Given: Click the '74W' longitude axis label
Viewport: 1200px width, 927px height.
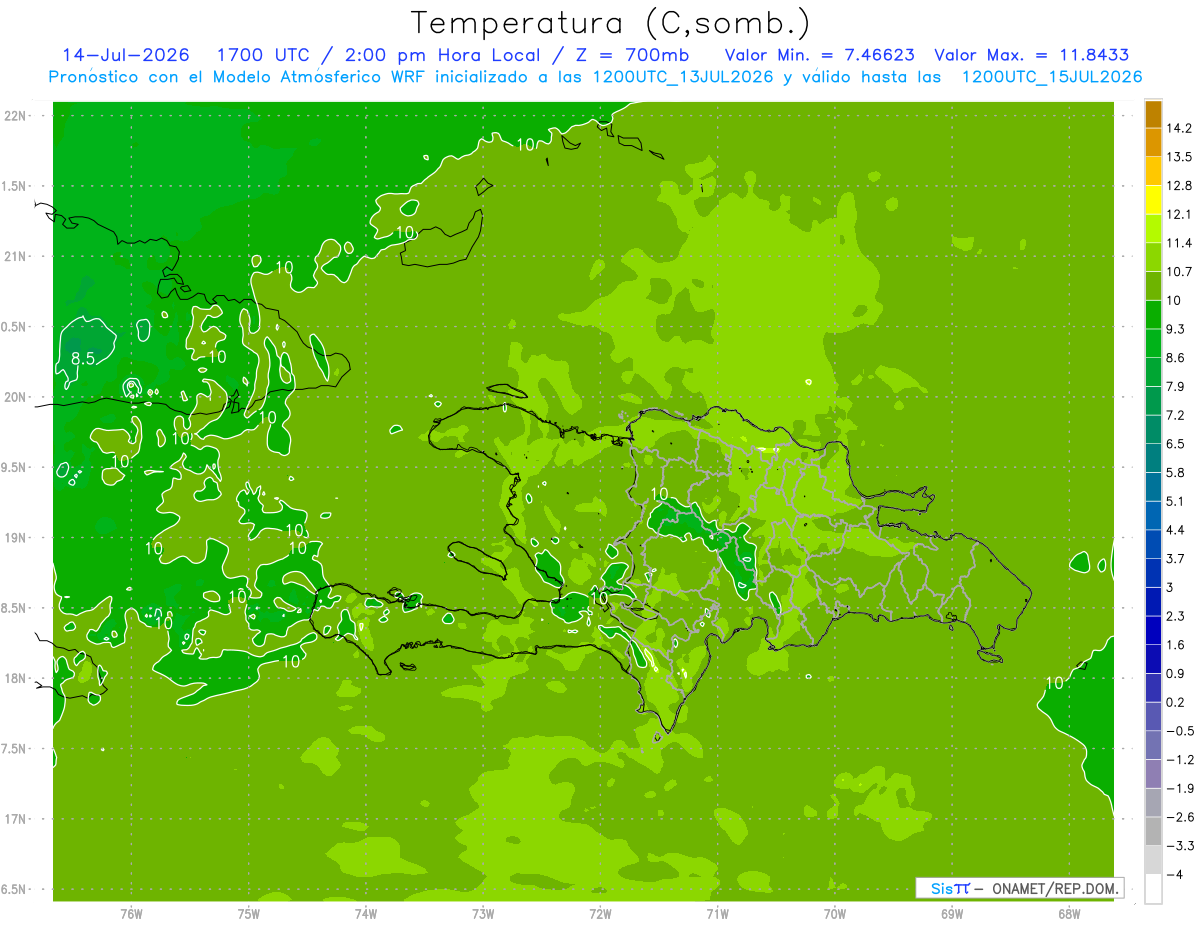Looking at the screenshot, I should click(x=365, y=913).
